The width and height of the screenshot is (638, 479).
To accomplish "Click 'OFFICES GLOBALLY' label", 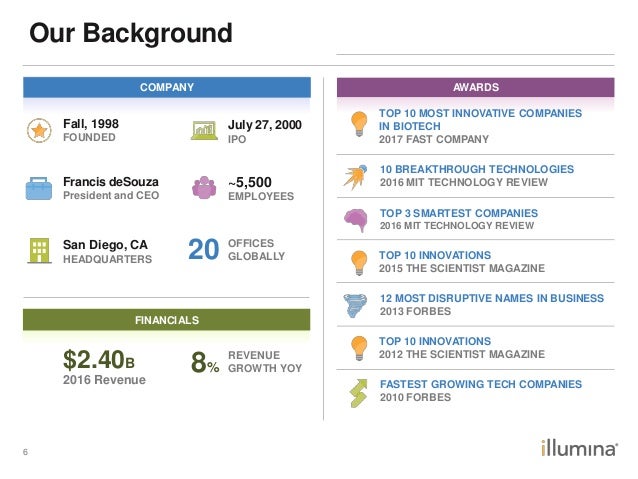I will [x=256, y=249].
